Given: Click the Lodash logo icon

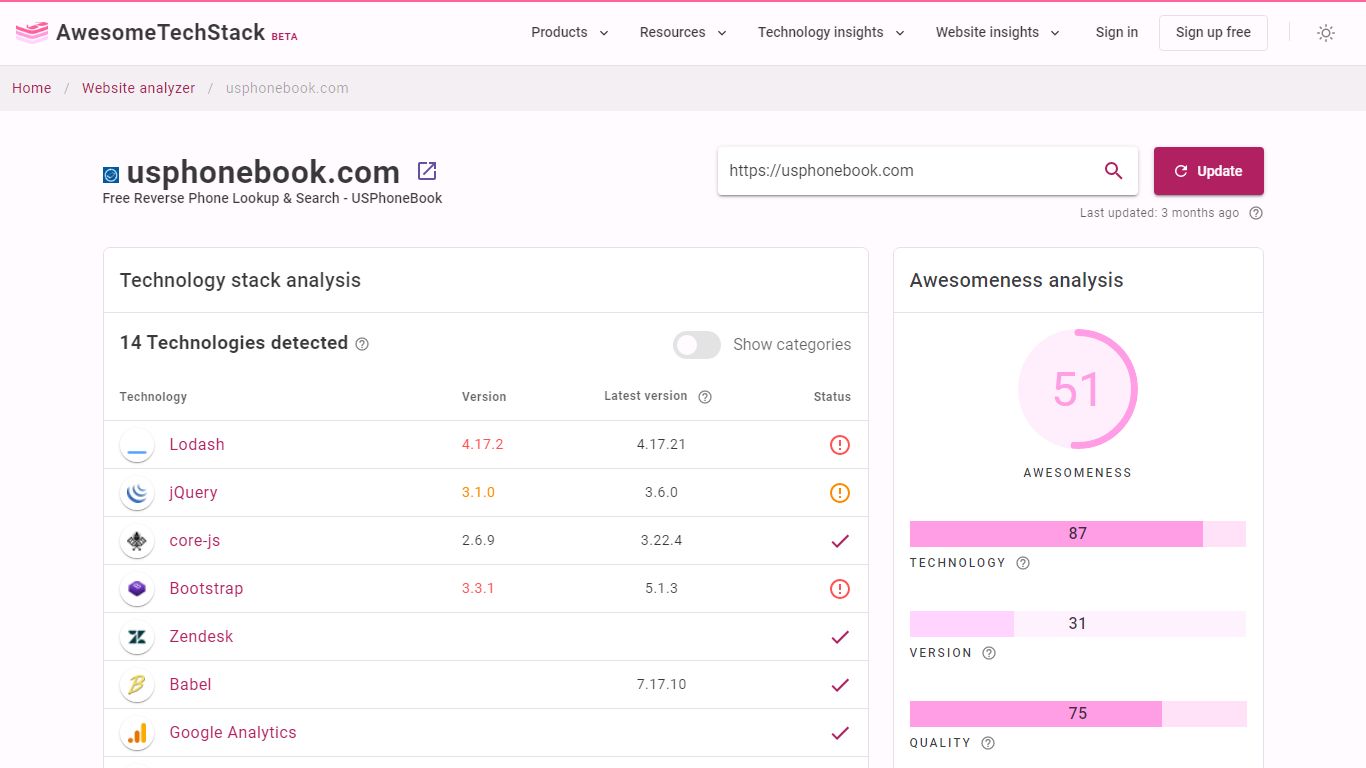Looking at the screenshot, I should pos(137,445).
